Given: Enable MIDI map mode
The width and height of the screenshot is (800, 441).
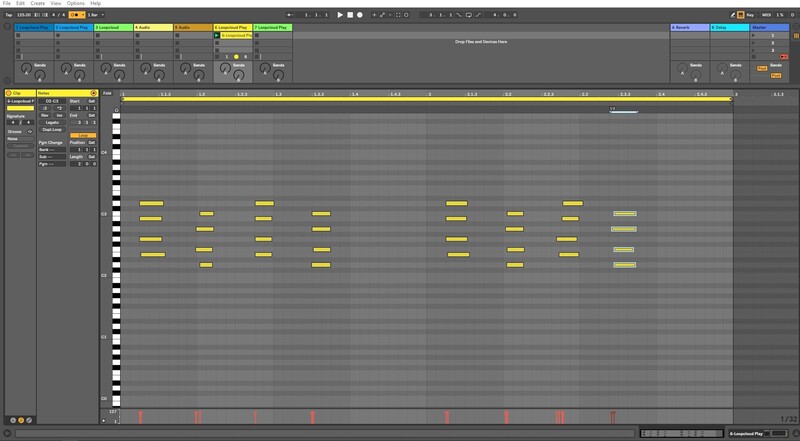Looking at the screenshot, I should point(766,15).
